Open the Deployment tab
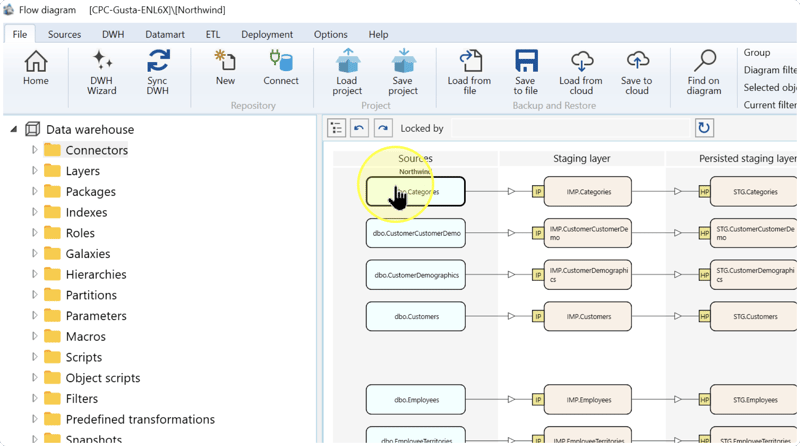800x446 pixels. point(267,34)
